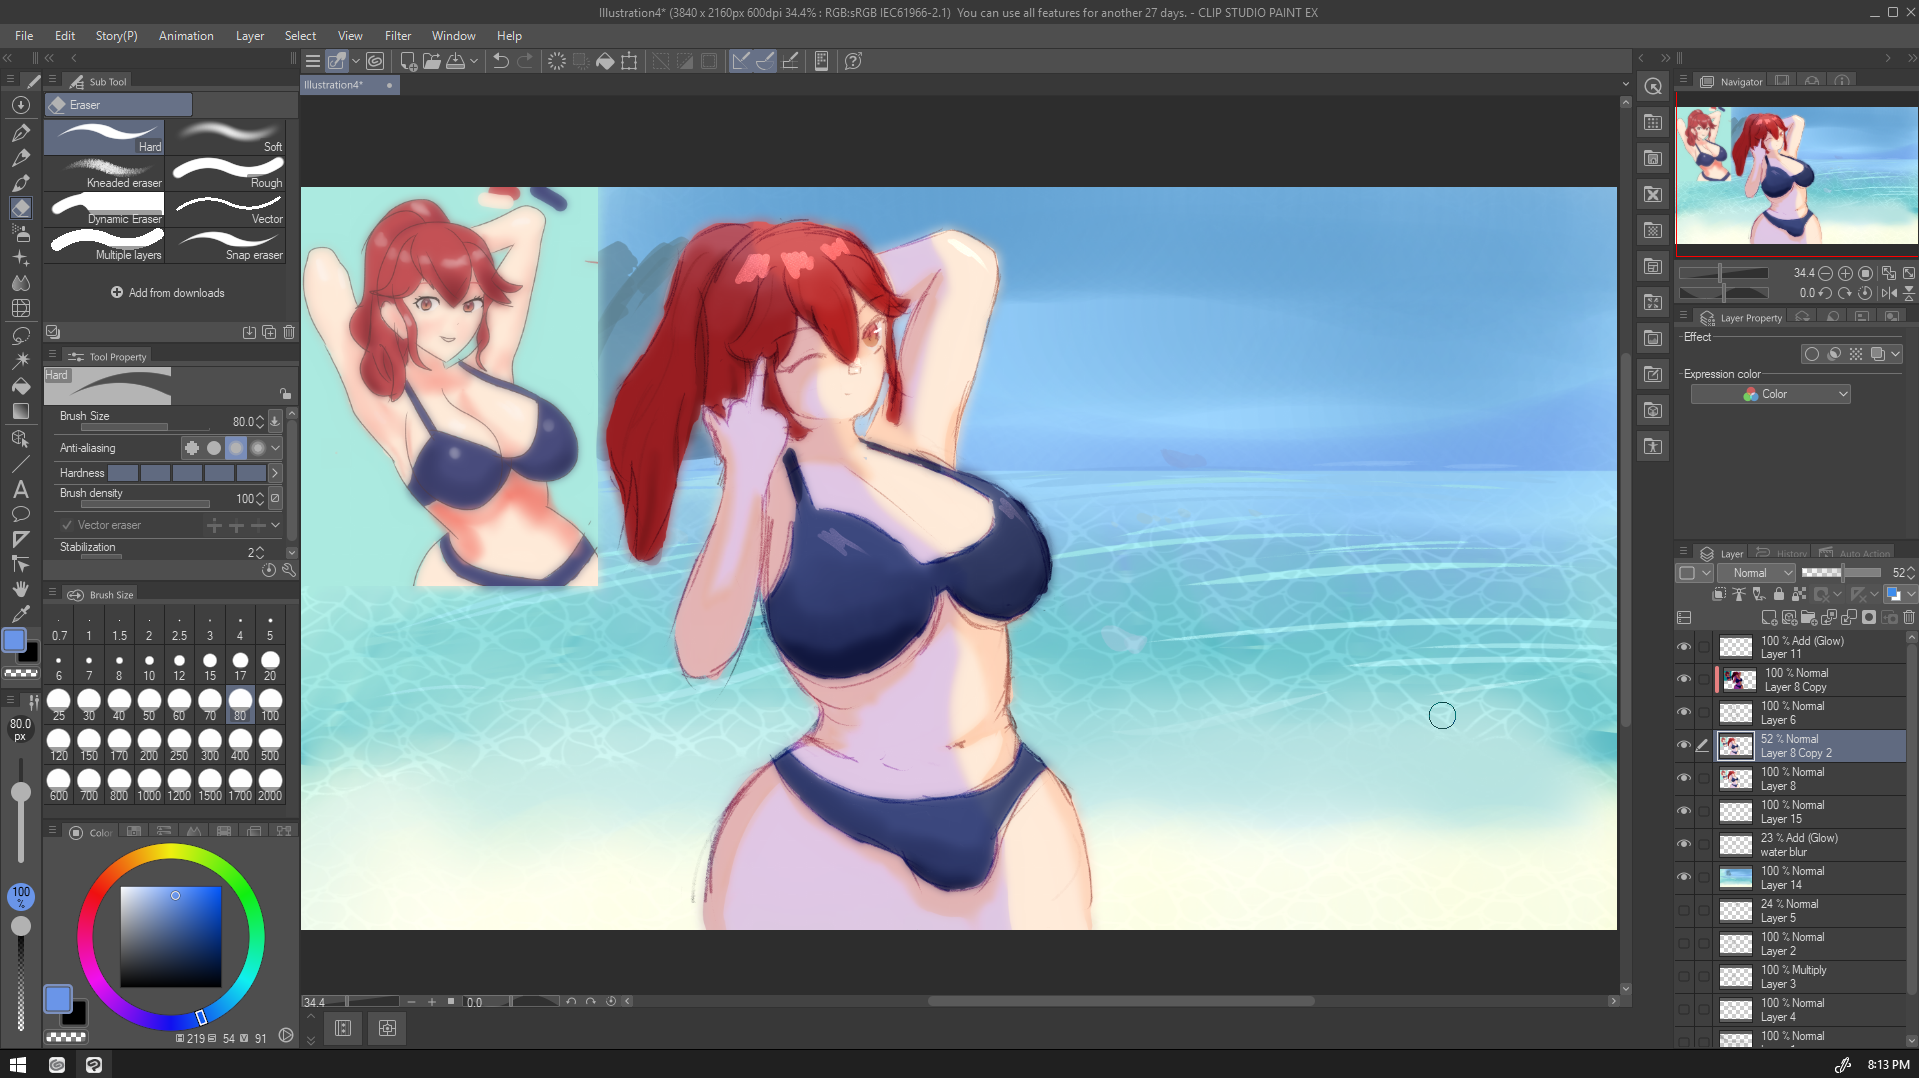Switch to the Illustration4 canvas tab
This screenshot has width=1919, height=1078.
(x=350, y=85)
